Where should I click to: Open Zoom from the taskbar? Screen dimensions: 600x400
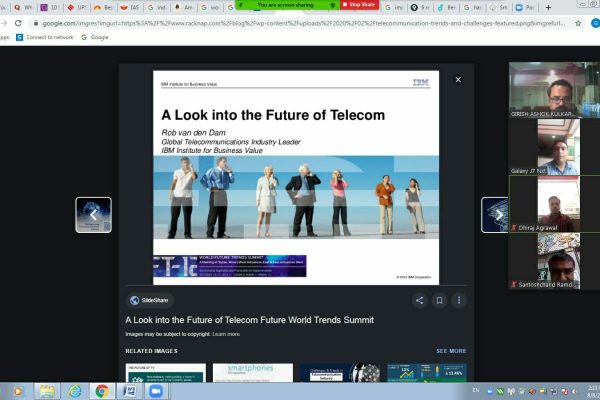[155, 391]
